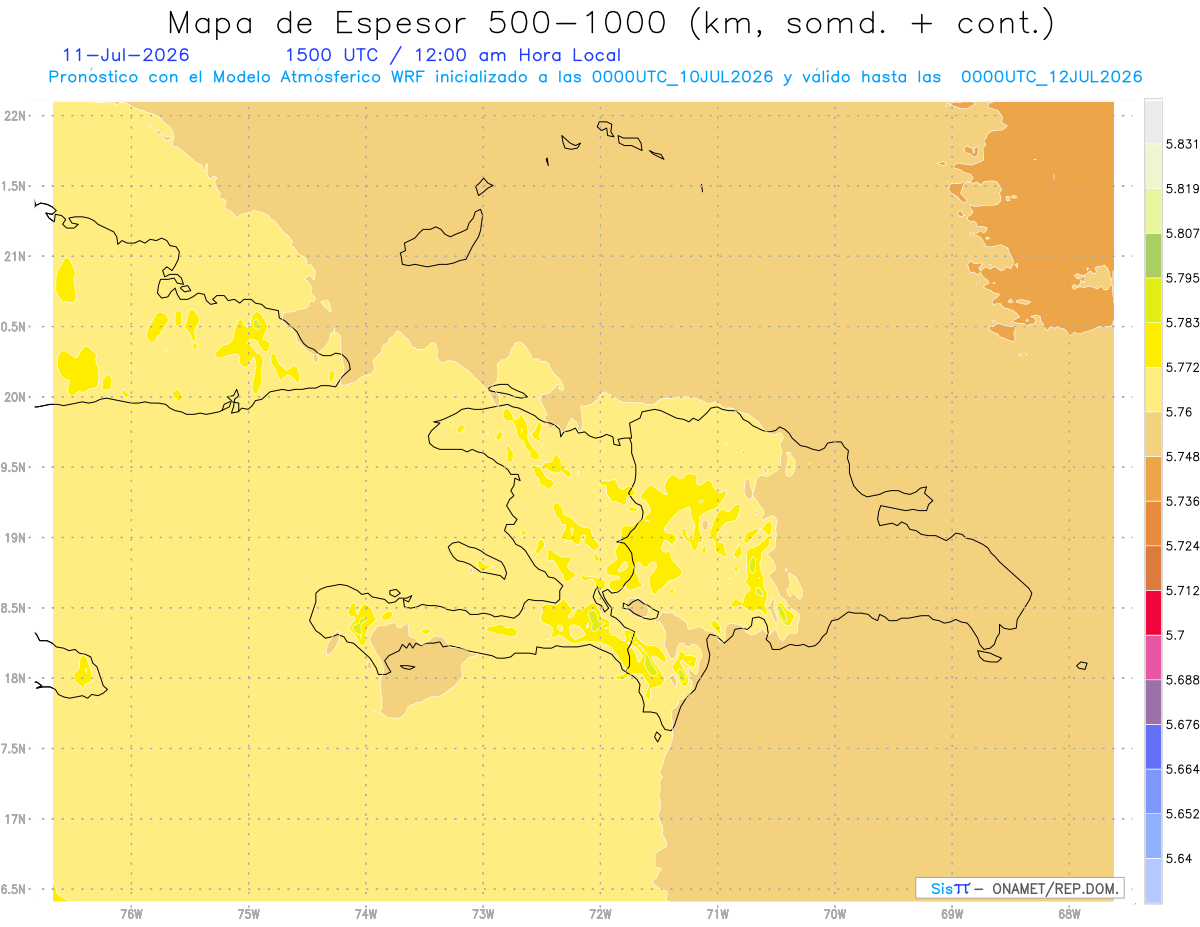Click the '19N' latitude label
Image resolution: width=1200 pixels, height=927 pixels.
tap(16, 537)
